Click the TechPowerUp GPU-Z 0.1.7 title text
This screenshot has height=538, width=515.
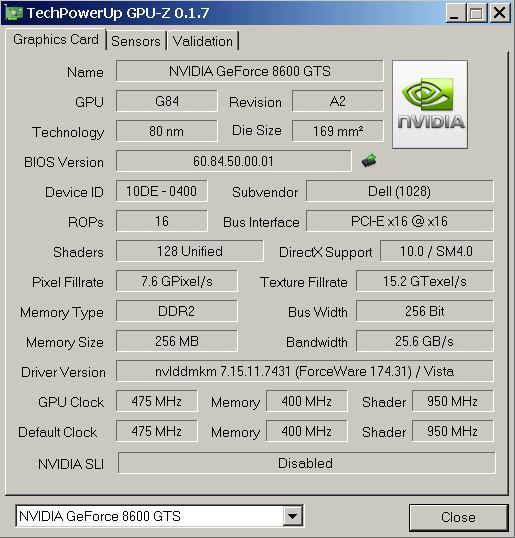(x=118, y=13)
